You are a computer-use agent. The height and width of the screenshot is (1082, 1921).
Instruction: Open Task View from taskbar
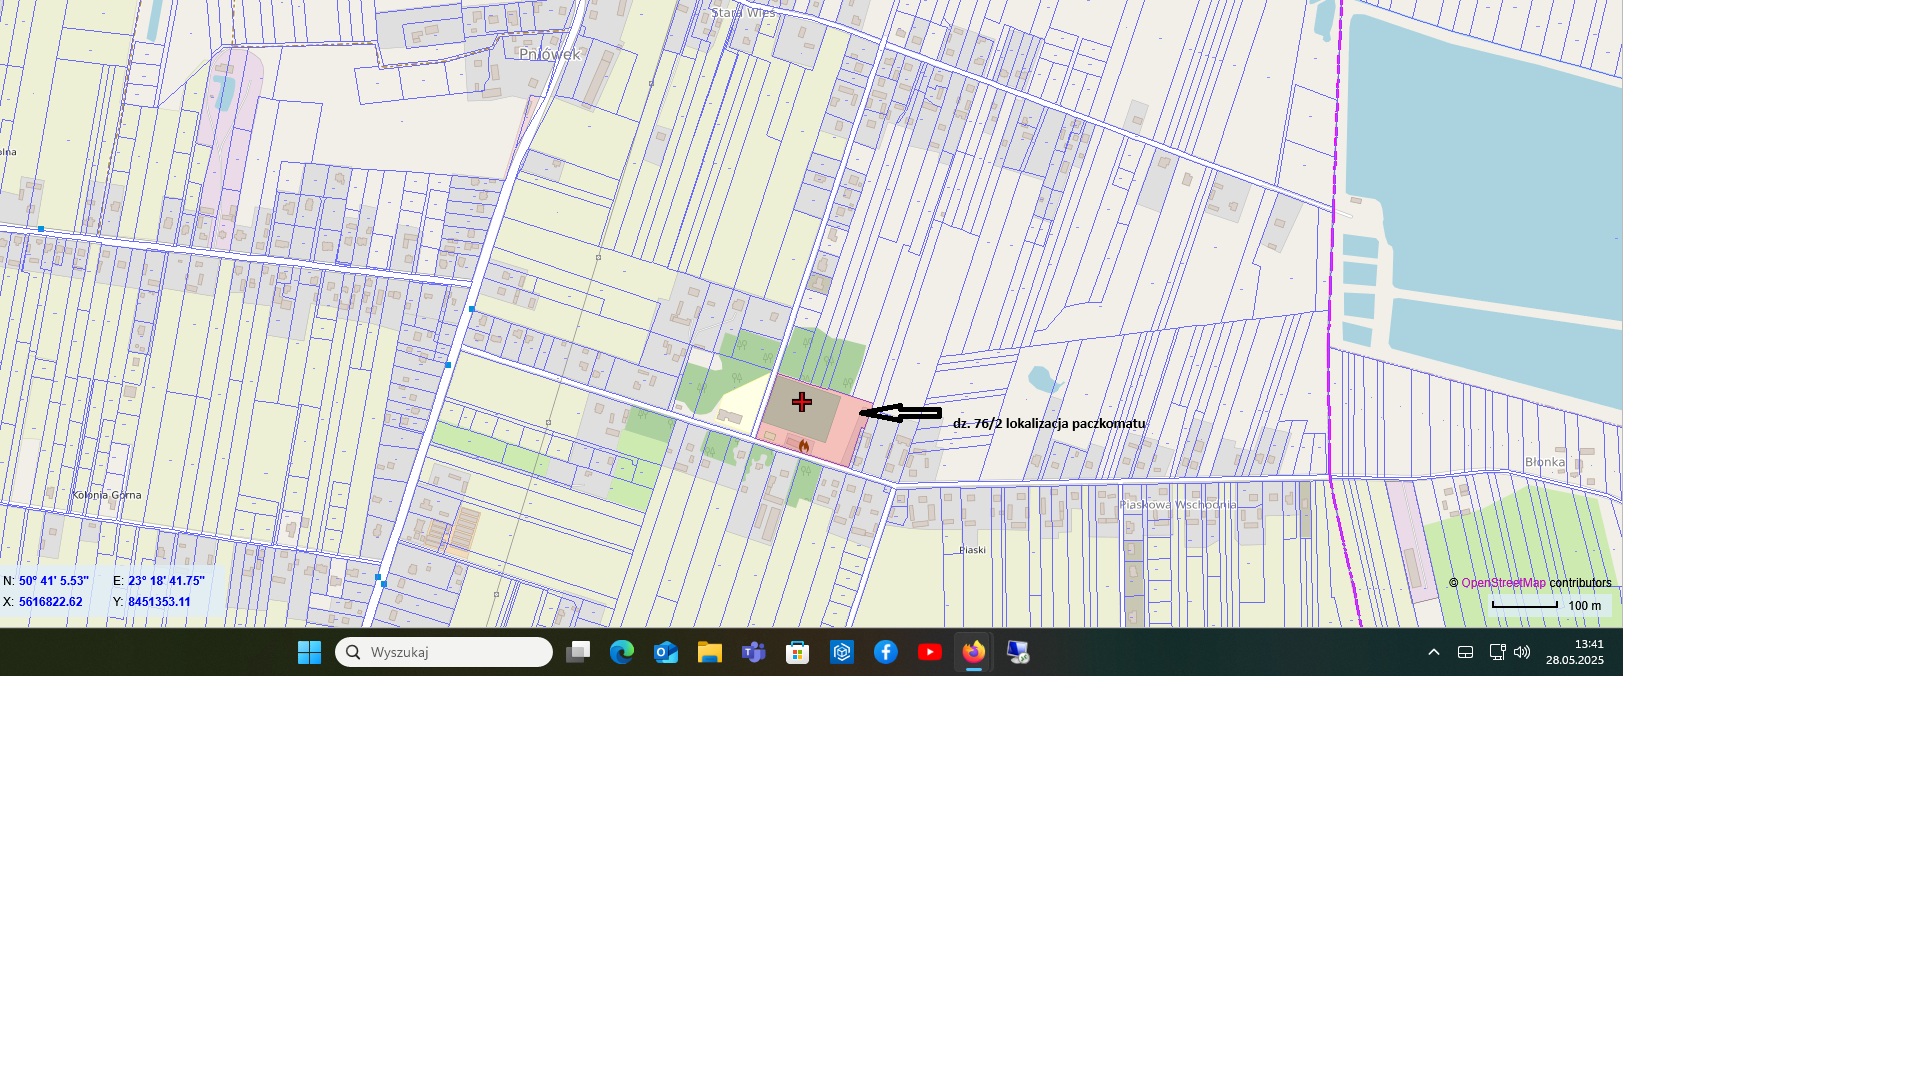578,653
